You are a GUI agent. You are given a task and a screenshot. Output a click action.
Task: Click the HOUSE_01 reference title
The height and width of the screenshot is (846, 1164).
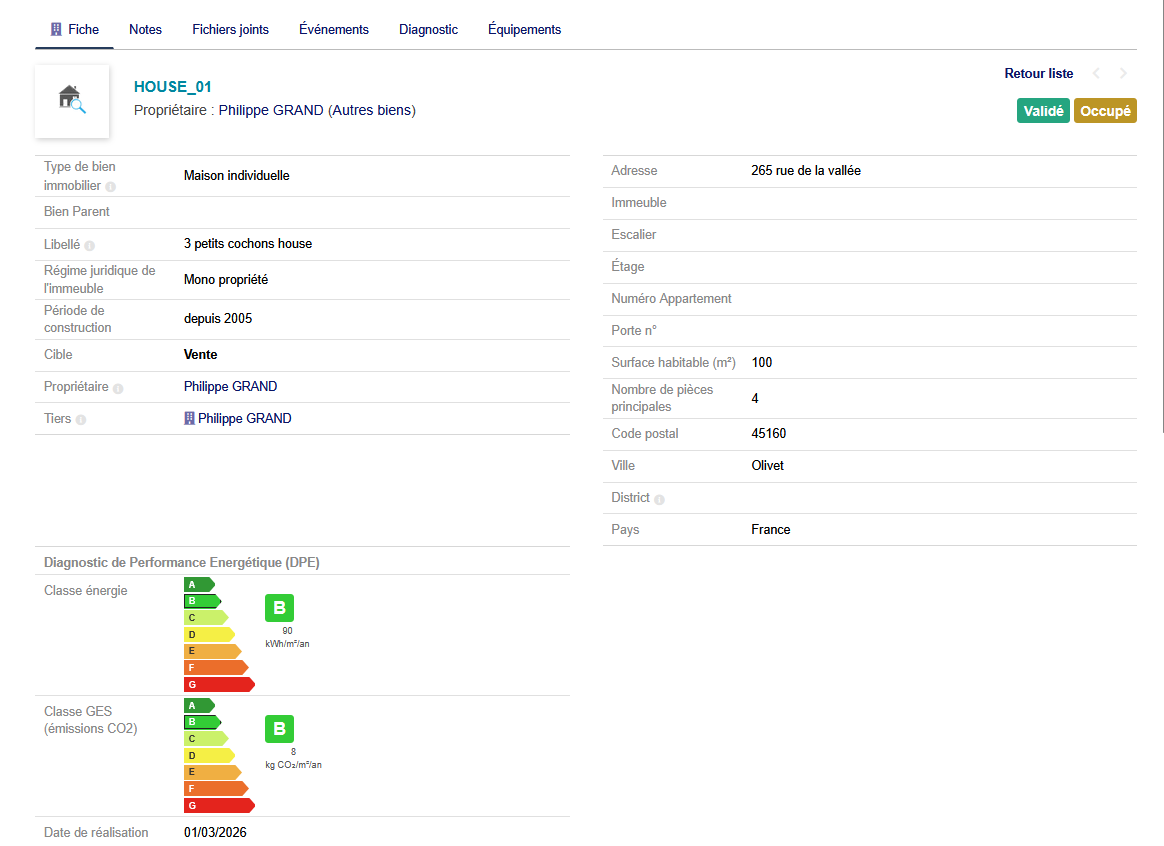(173, 87)
